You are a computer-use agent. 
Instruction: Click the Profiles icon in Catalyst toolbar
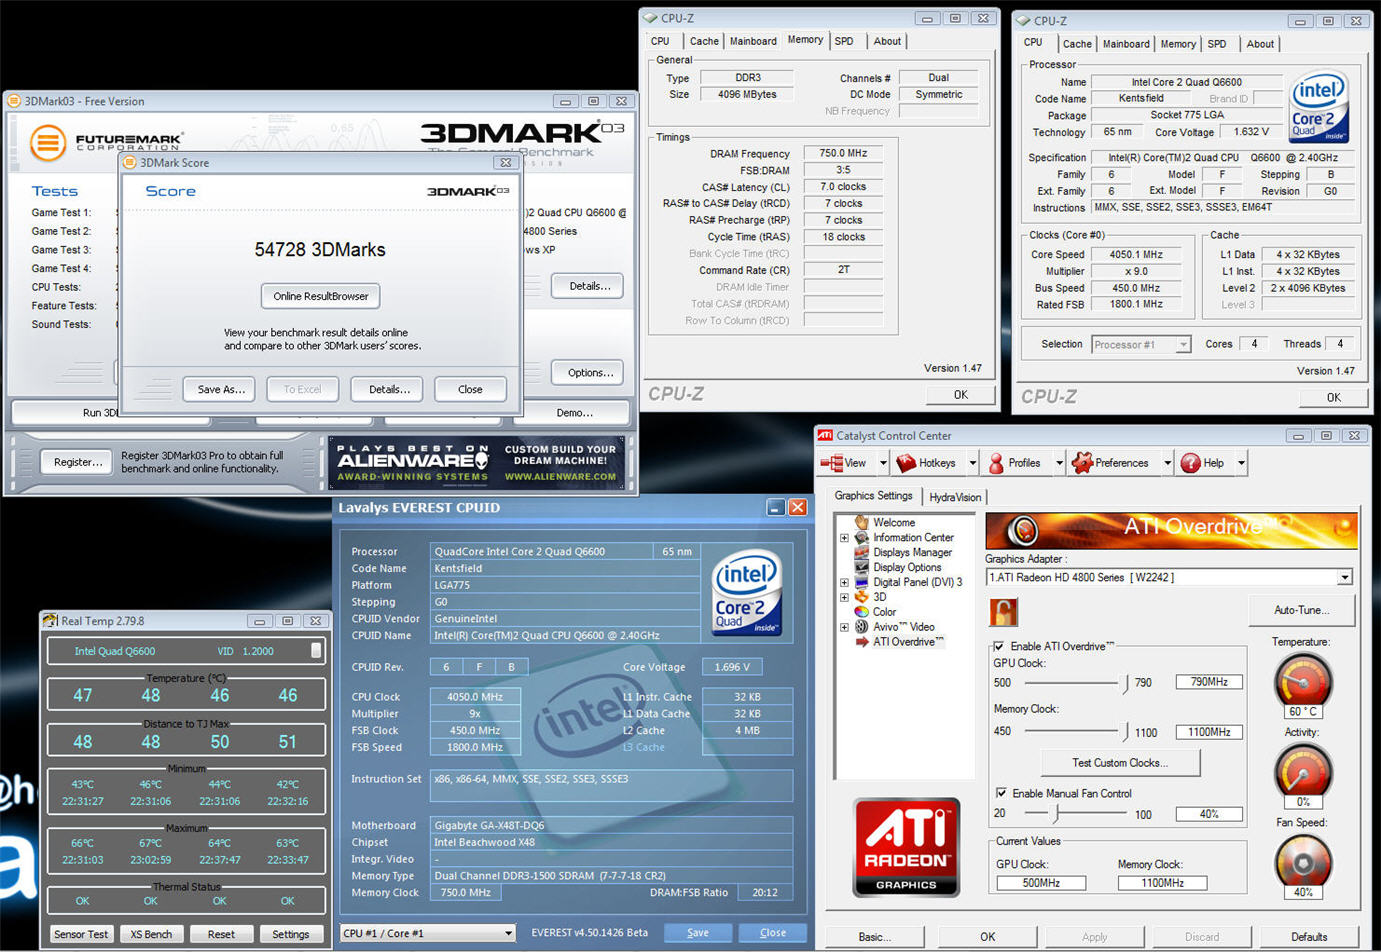[x=996, y=463]
